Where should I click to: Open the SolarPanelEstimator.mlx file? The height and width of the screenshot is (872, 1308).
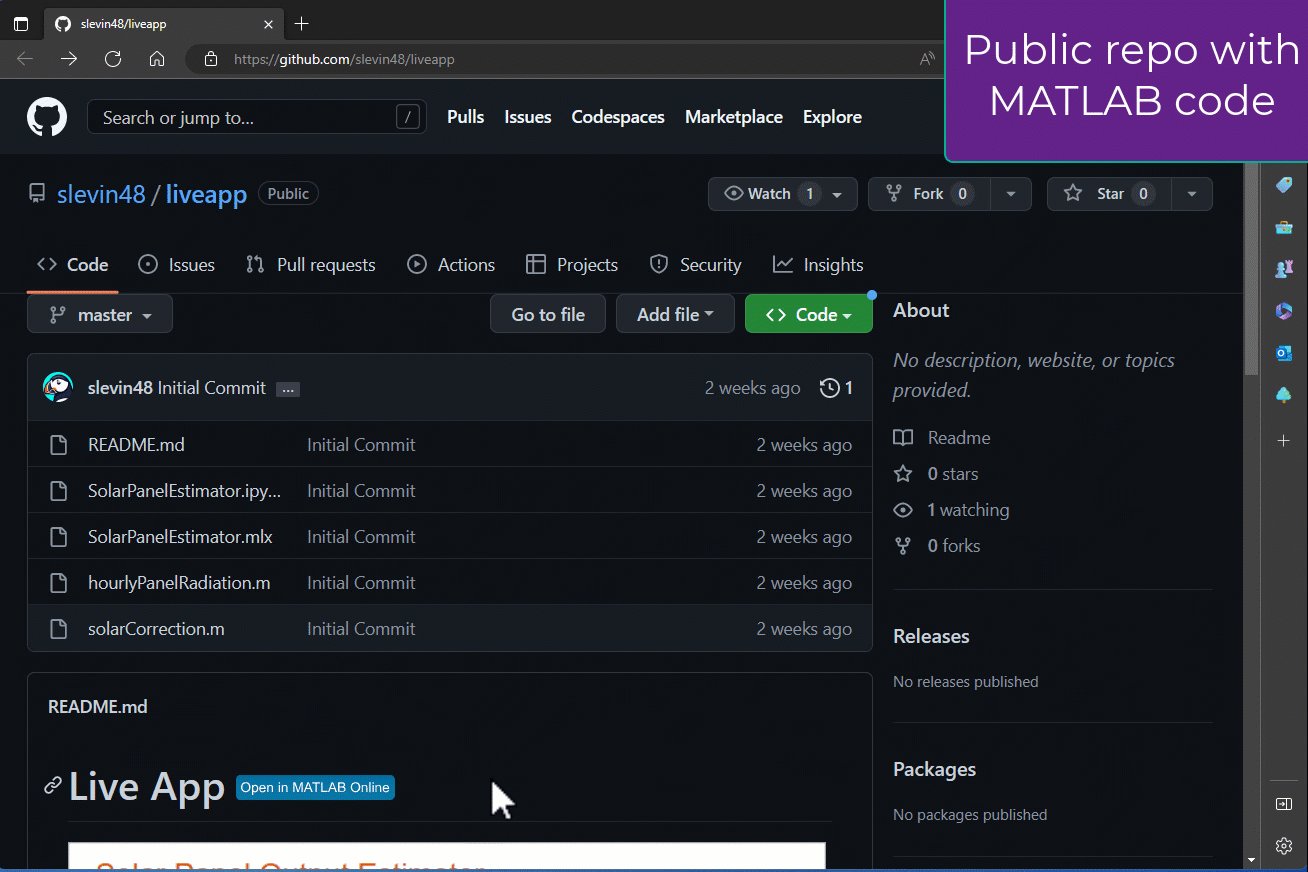pos(180,537)
